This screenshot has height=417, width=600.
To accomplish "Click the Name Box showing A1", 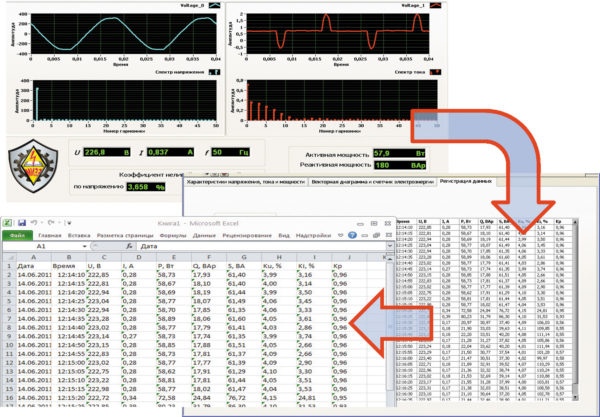I will click(42, 246).
